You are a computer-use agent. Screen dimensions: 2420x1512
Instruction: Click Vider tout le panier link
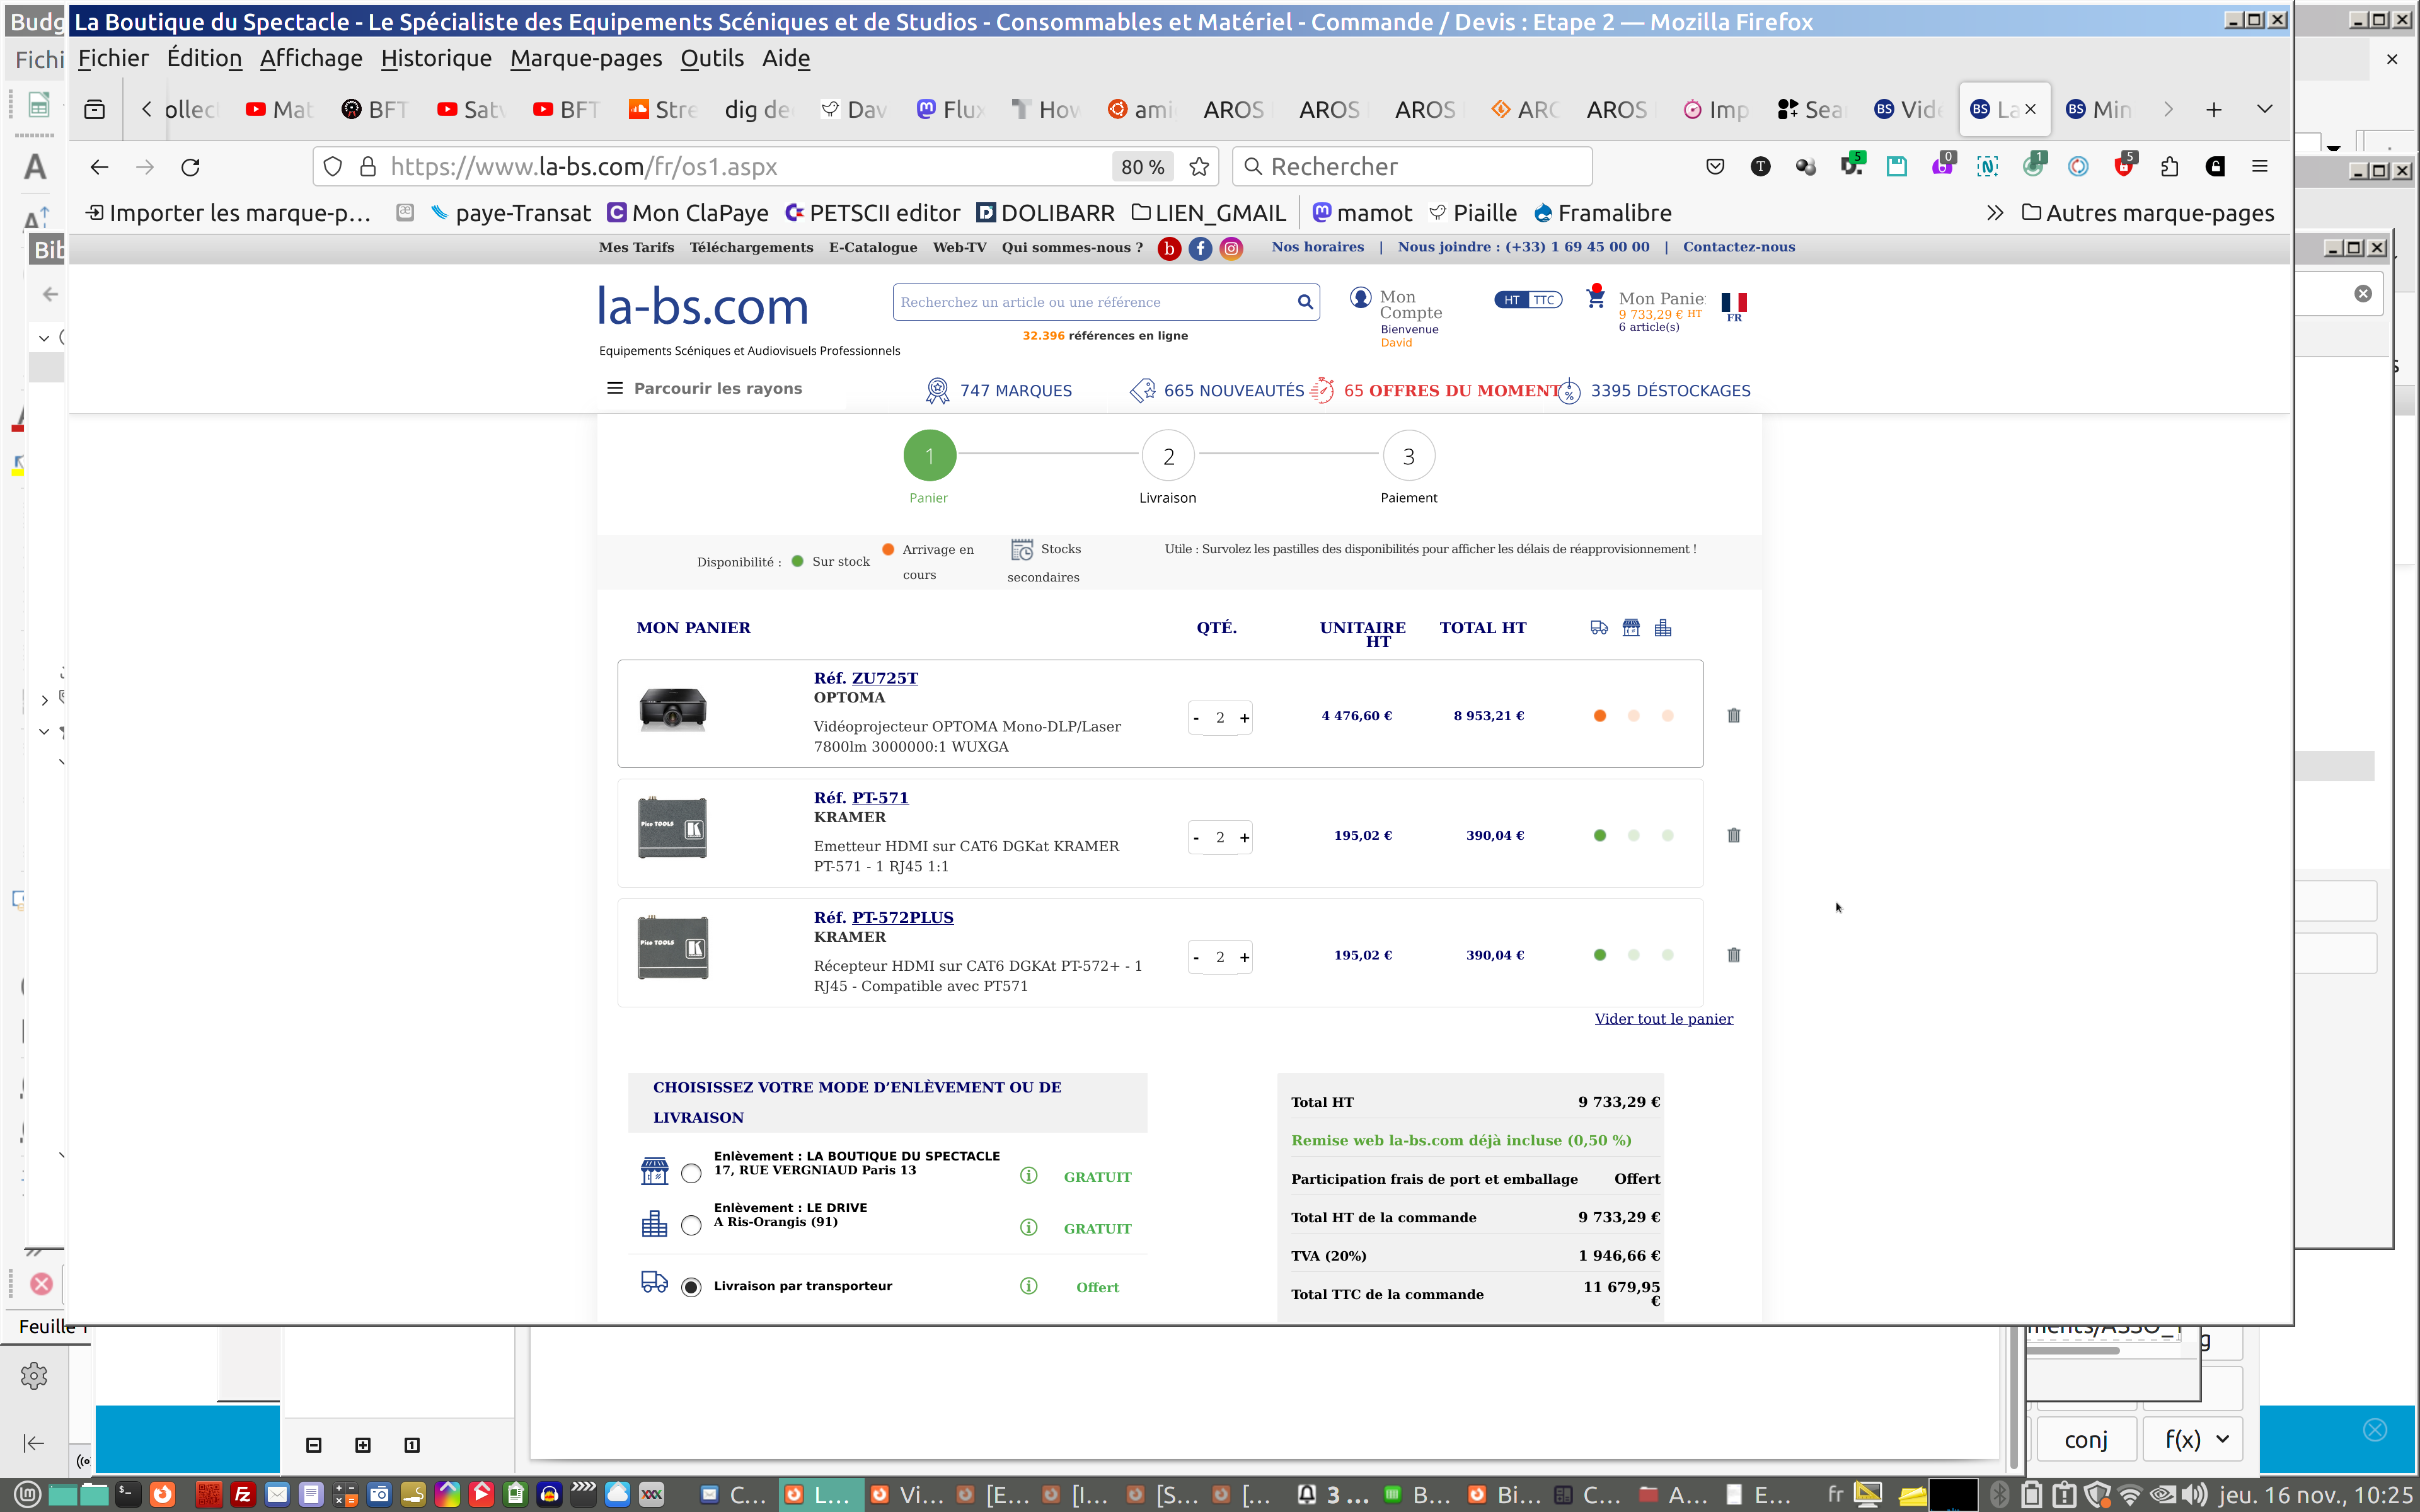[1663, 1019]
